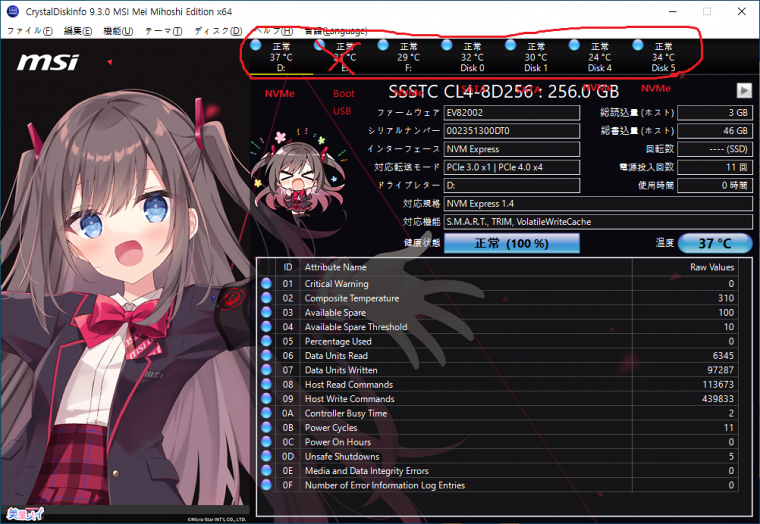The width and height of the screenshot is (760, 524).
Task: Click the chibi Mei Mihoshi character image
Action: [x=299, y=175]
